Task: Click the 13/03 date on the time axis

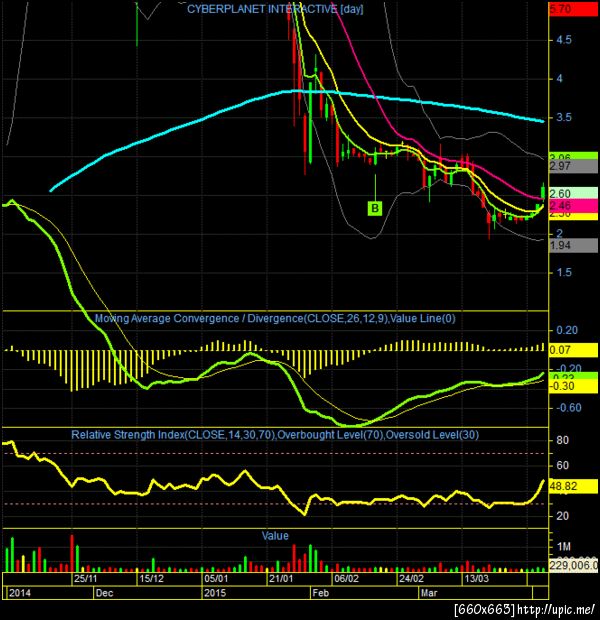Action: click(476, 579)
